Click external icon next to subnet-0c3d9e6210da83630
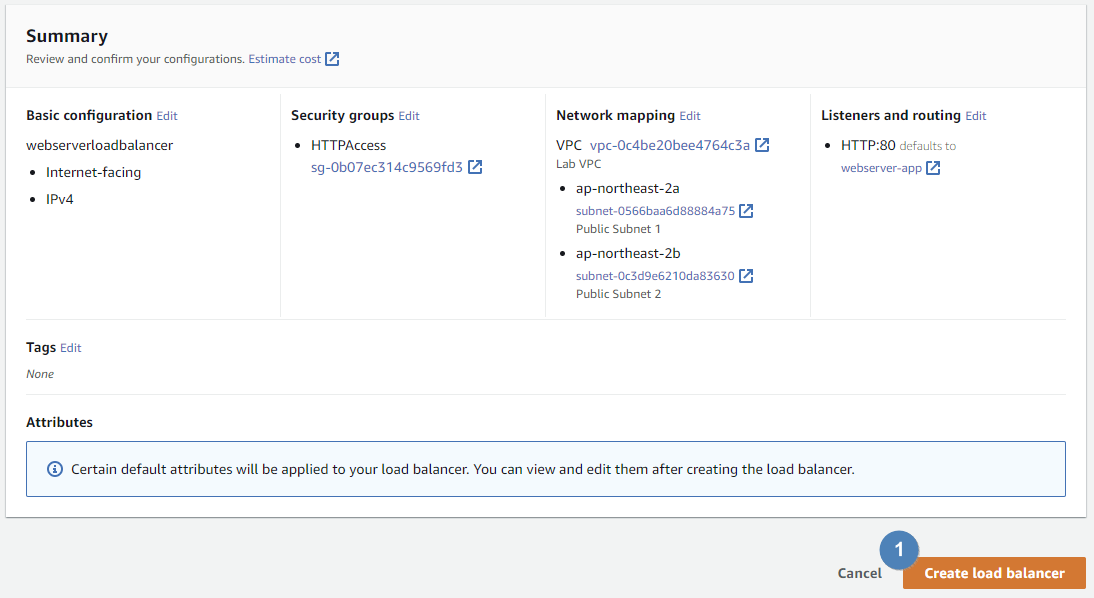The height and width of the screenshot is (598, 1094). [746, 276]
